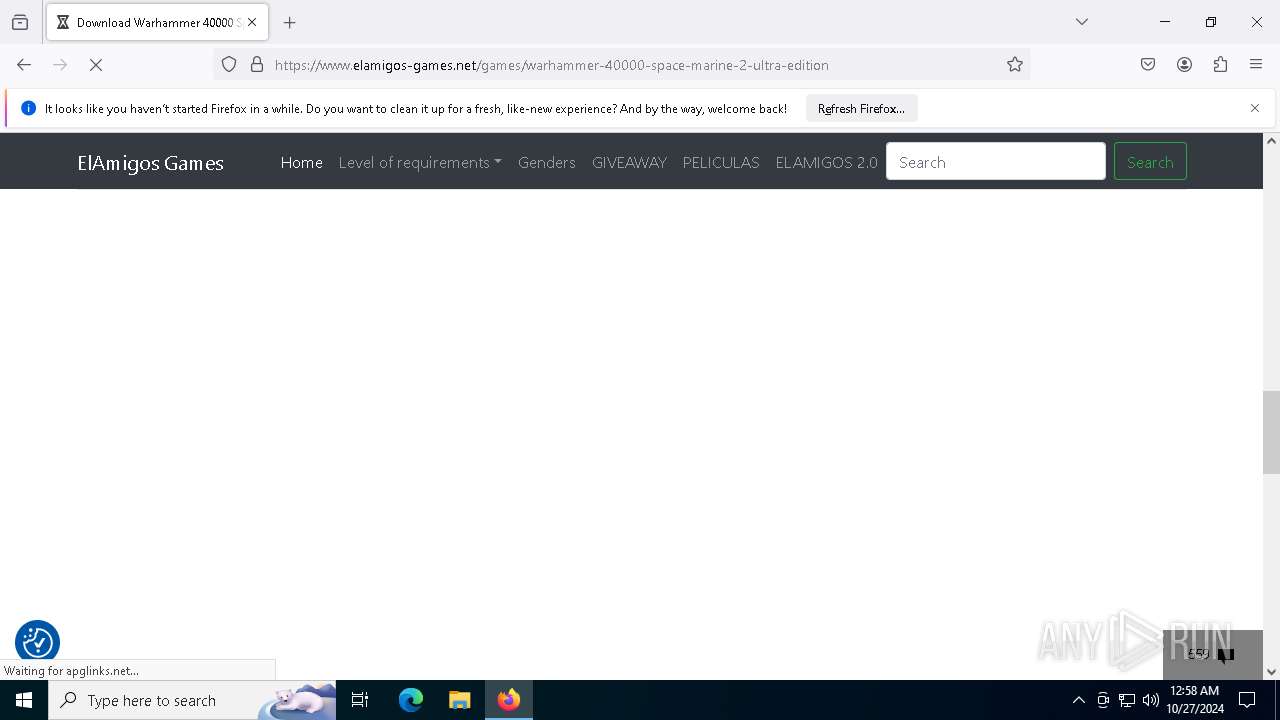Open tracking protection shield panel
Viewport: 1280px width, 720px height.
(229, 64)
